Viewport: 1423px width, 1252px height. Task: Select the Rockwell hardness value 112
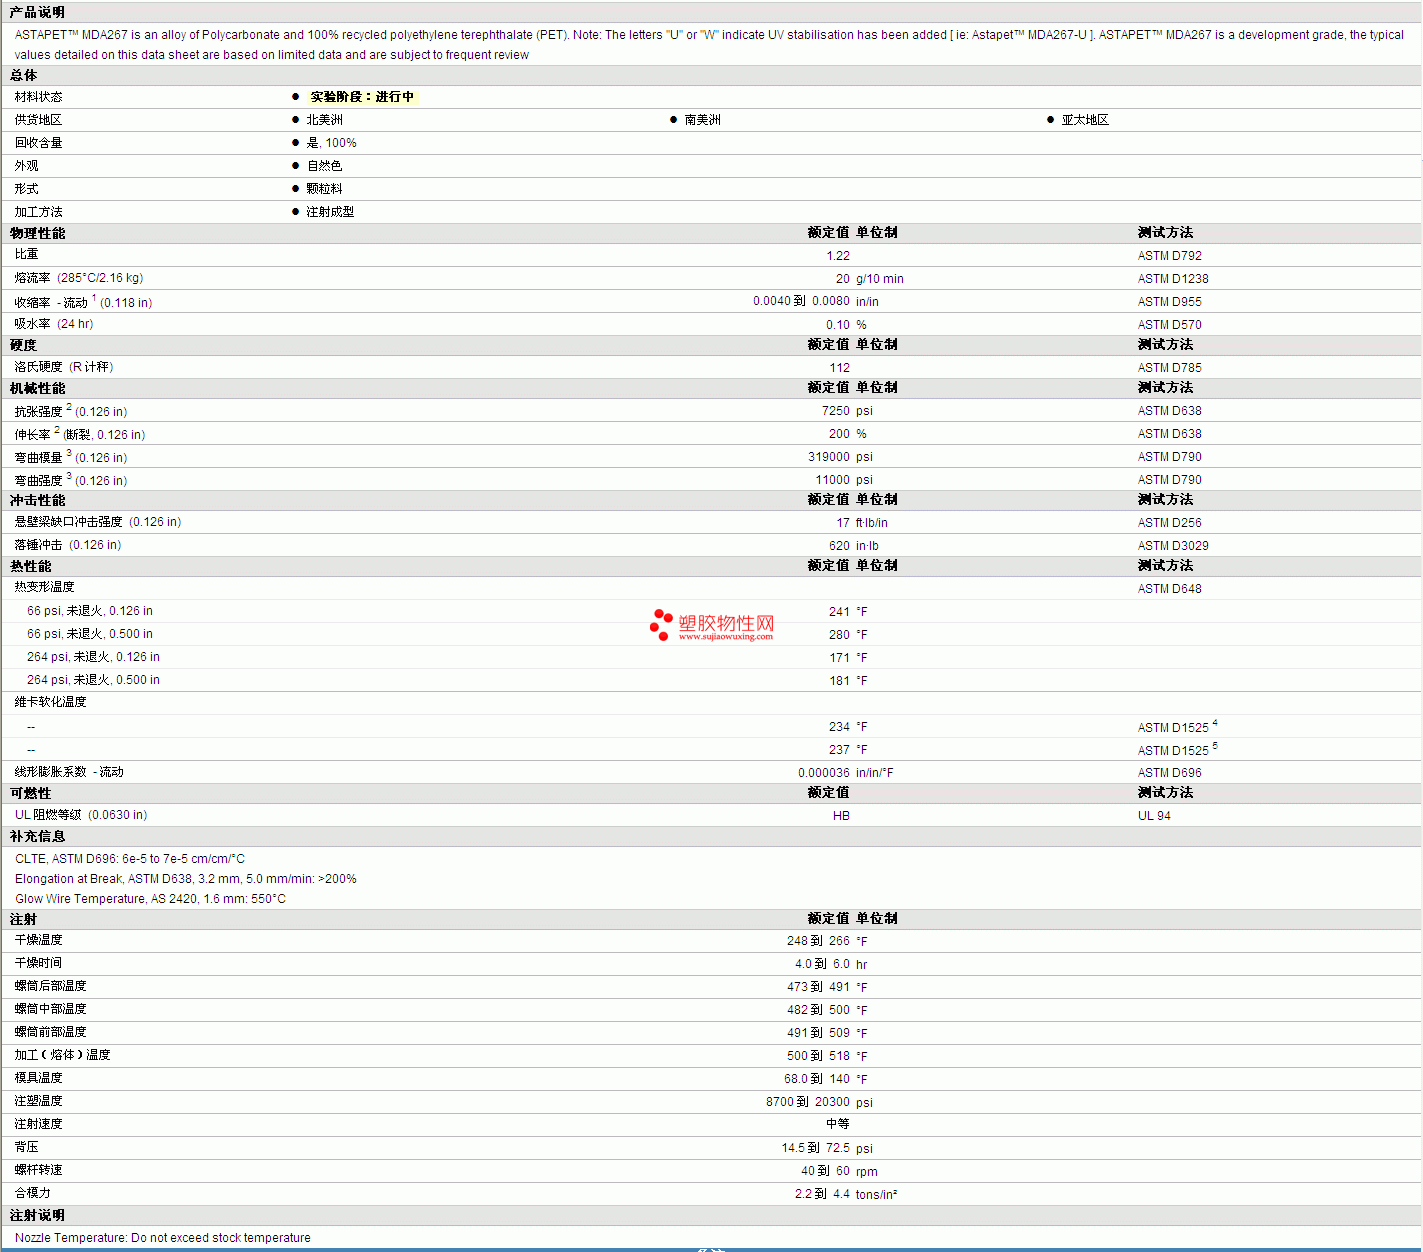(840, 368)
